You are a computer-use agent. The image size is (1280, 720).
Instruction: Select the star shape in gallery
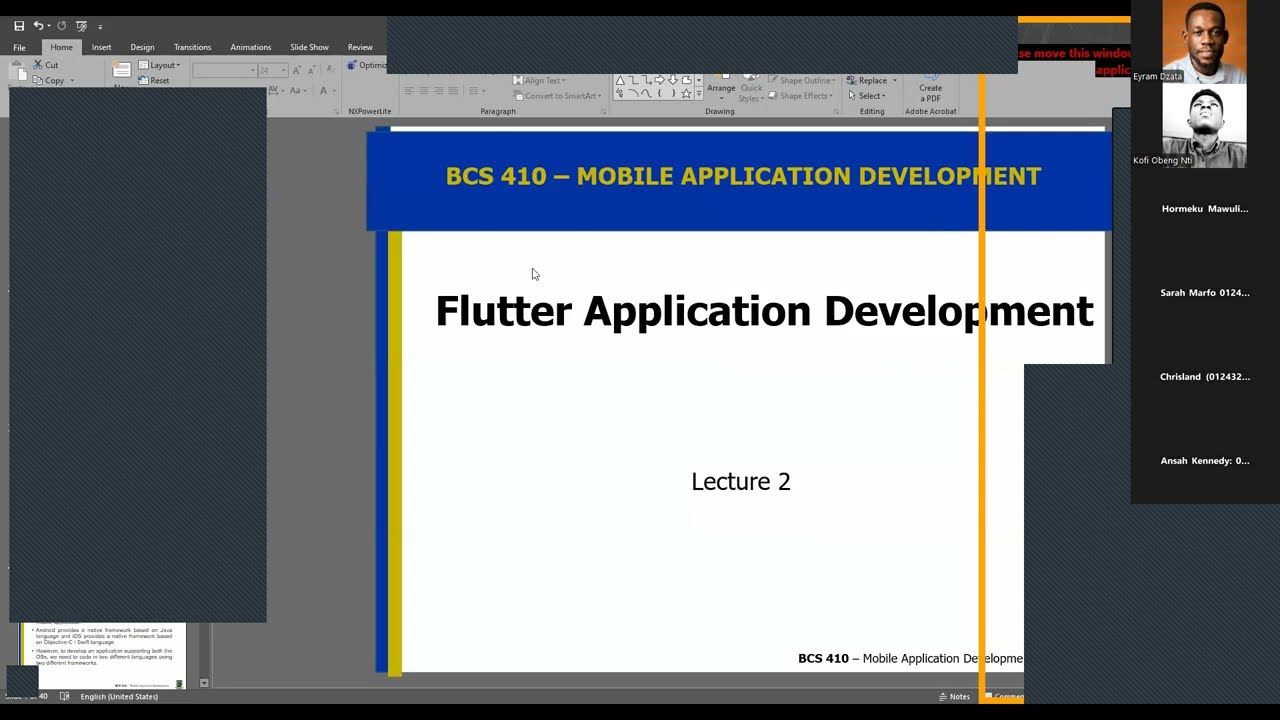coord(685,93)
